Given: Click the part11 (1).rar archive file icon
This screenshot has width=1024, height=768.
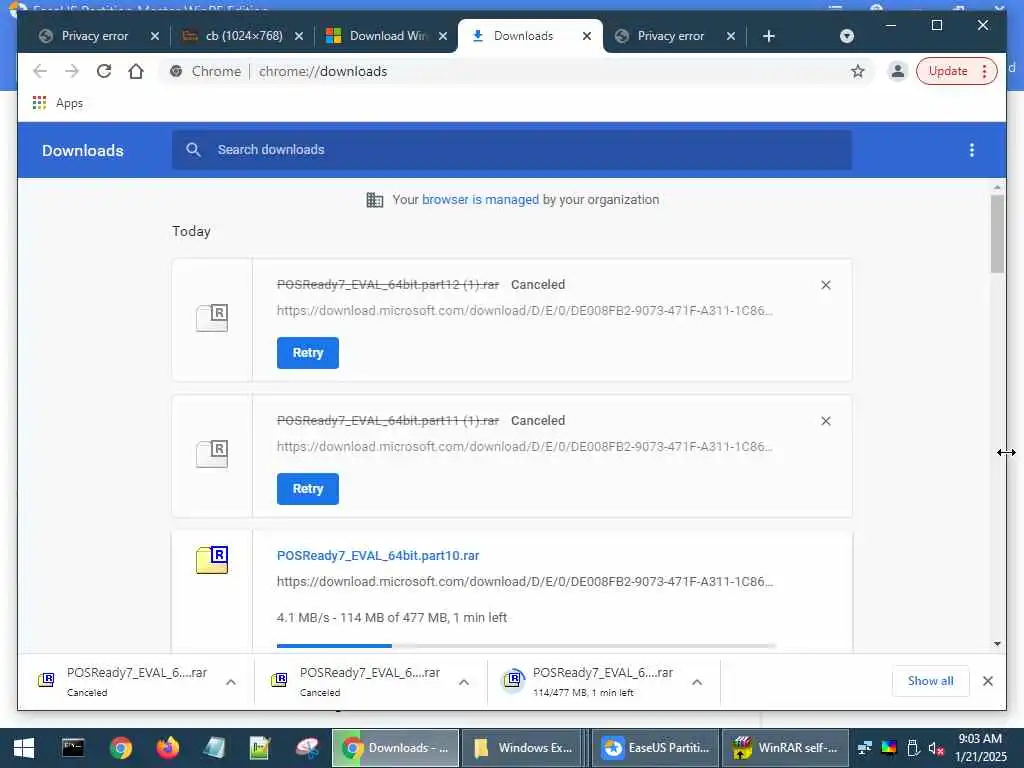Looking at the screenshot, I should (x=212, y=454).
